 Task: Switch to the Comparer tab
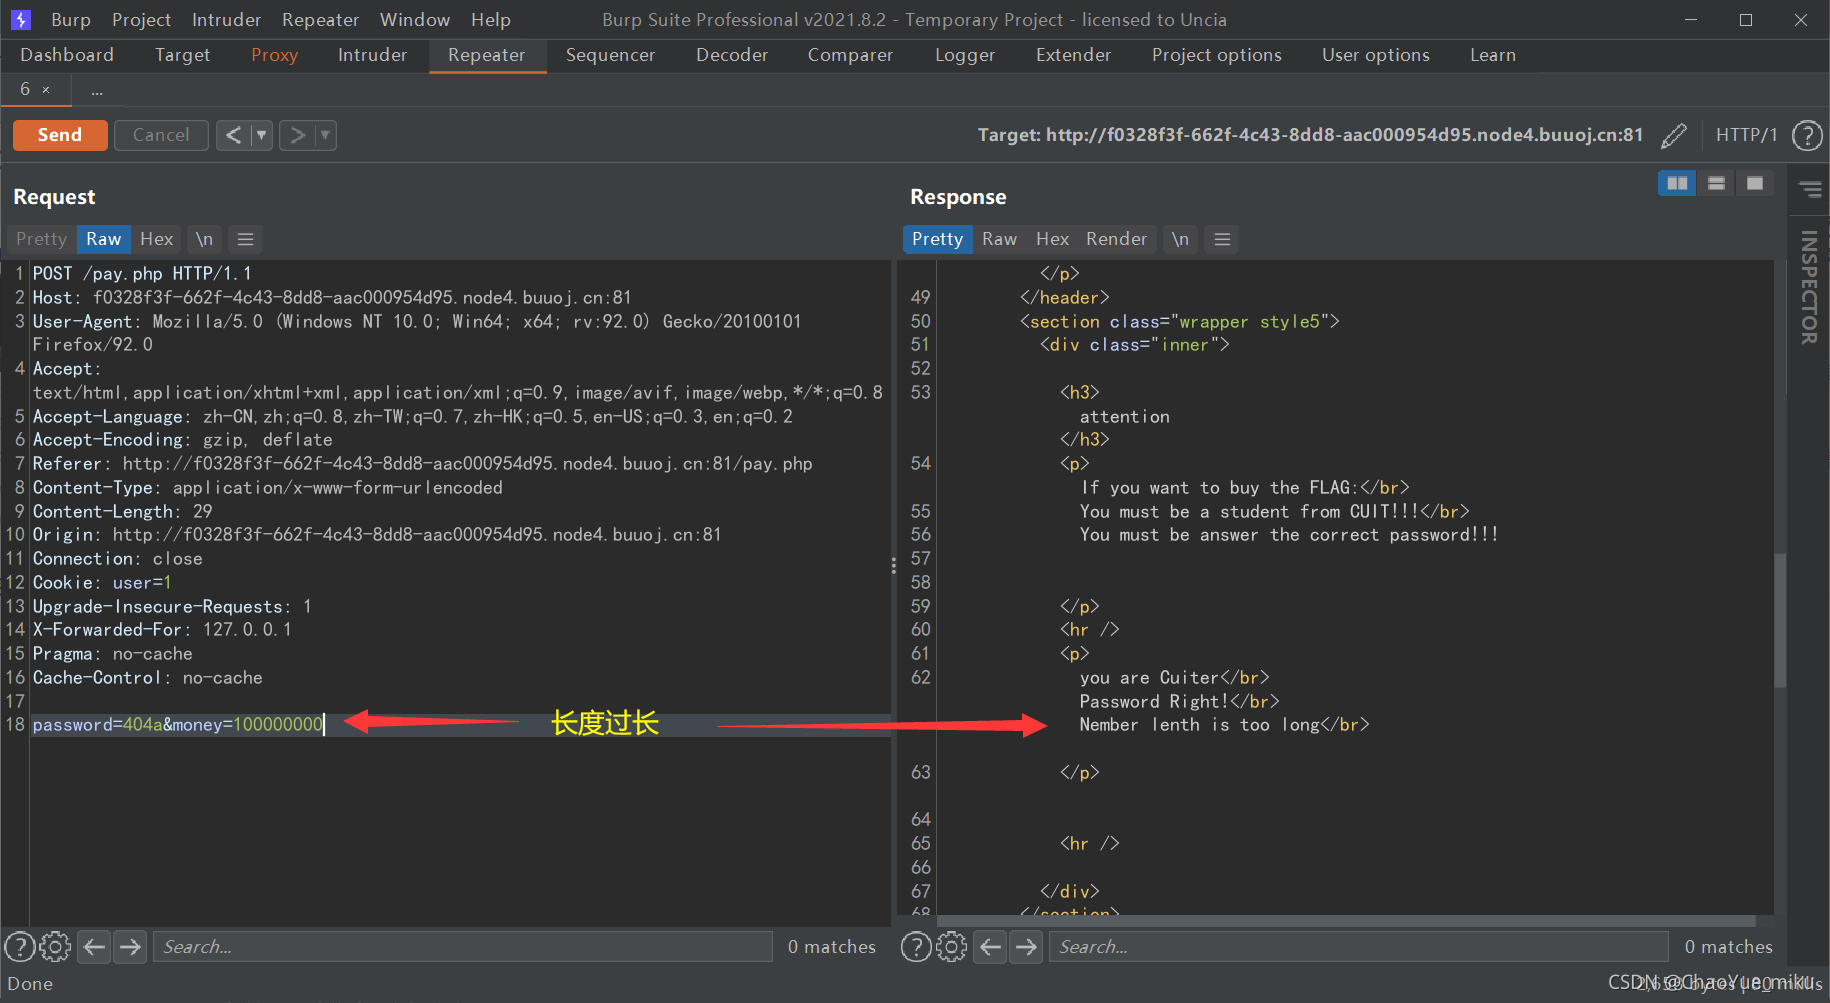coord(850,55)
